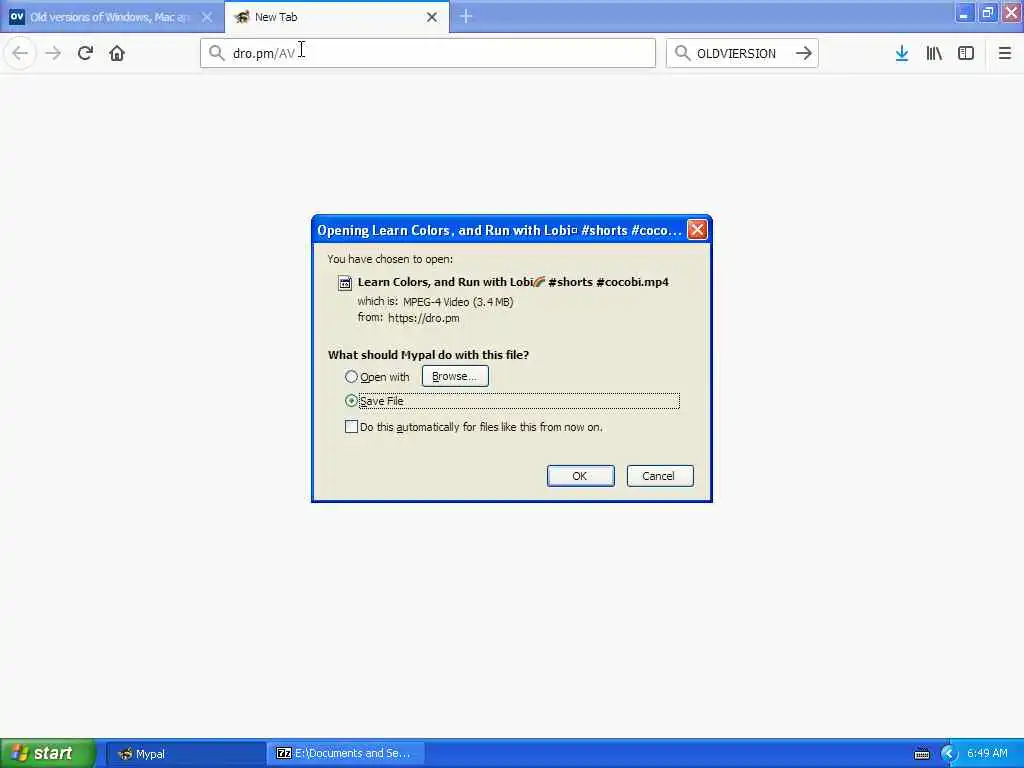Open a new tab with plus
This screenshot has width=1024, height=768.
(x=466, y=16)
